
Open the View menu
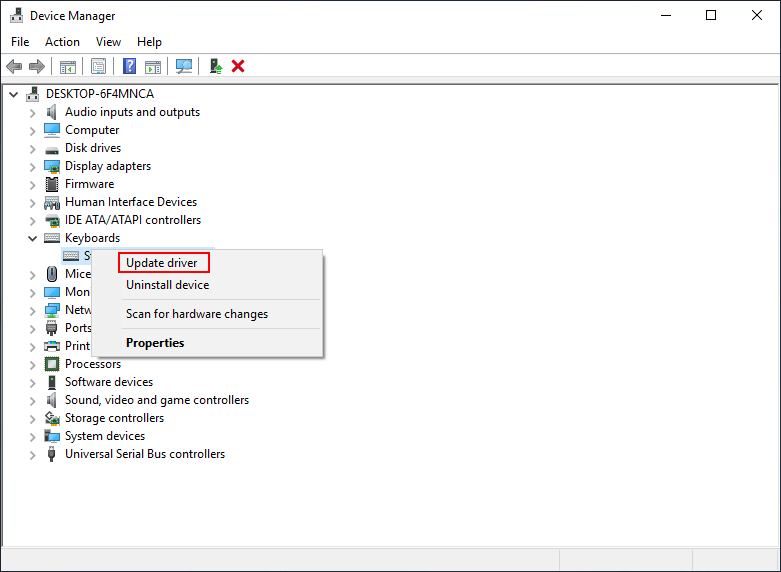coord(108,42)
